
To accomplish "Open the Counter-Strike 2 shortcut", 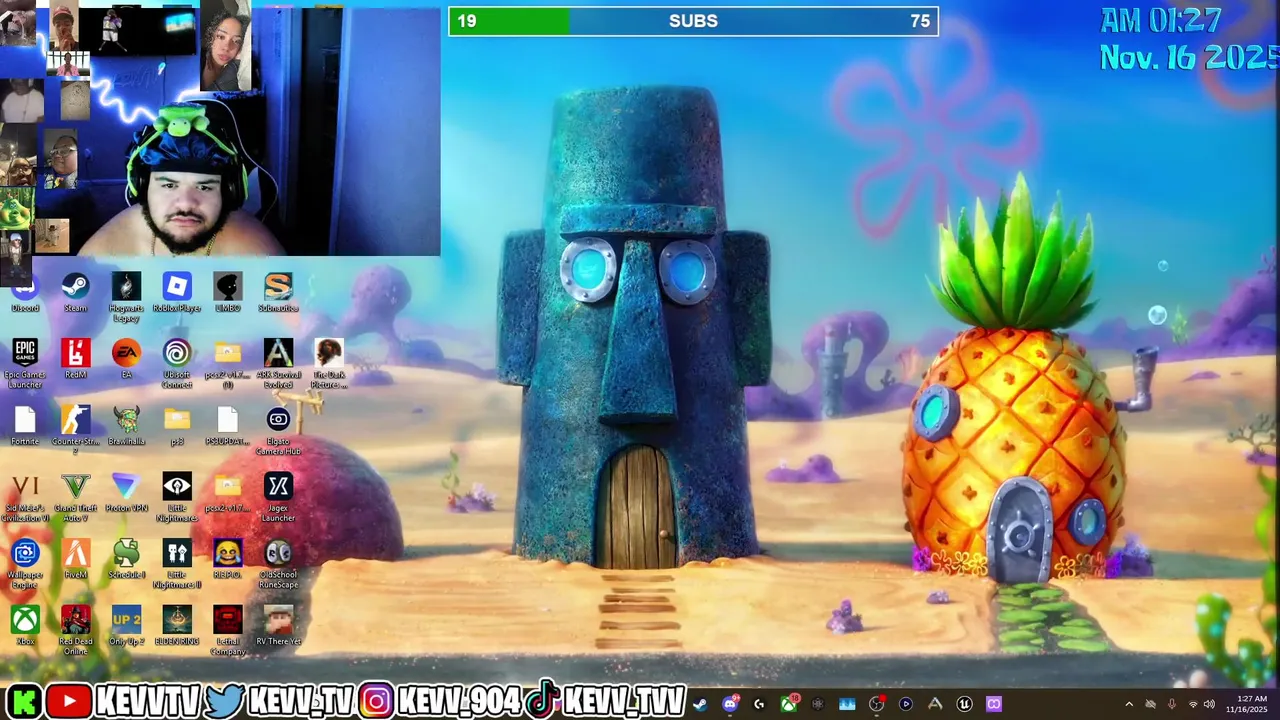I will [76, 431].
